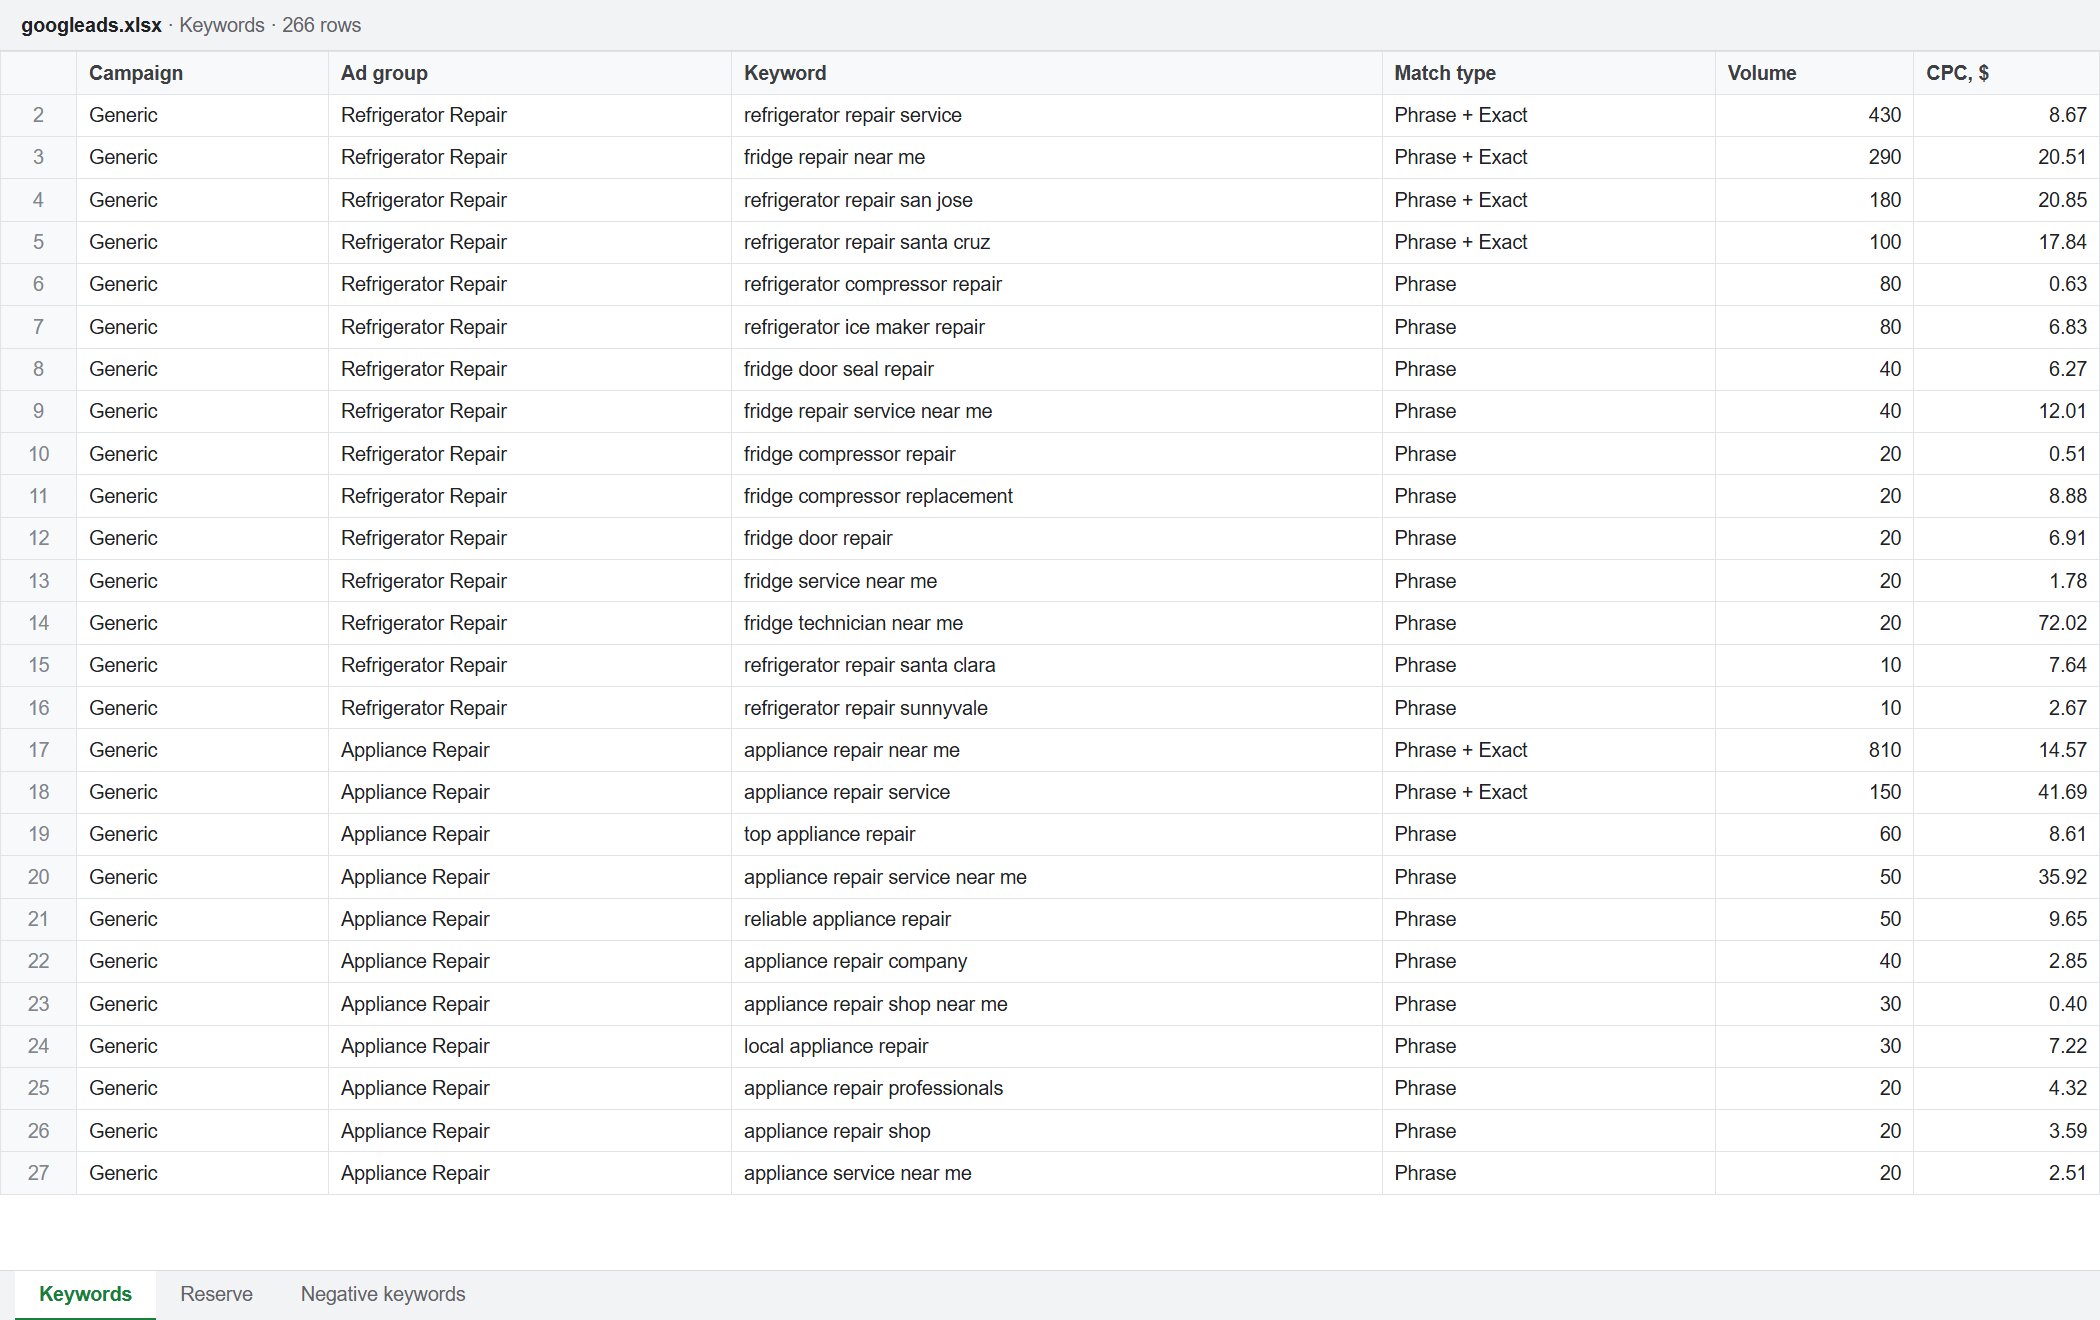
Task: Click the CPC value 35.92
Action: (x=2006, y=877)
